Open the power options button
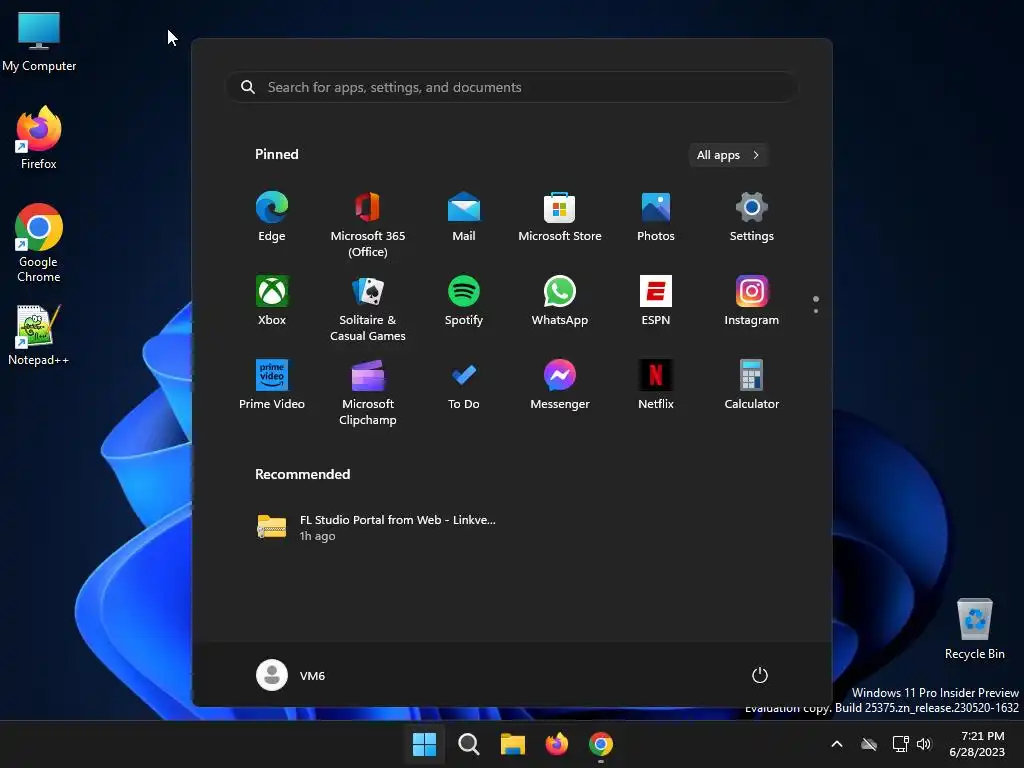Screen dimensions: 1024x768 coord(760,675)
